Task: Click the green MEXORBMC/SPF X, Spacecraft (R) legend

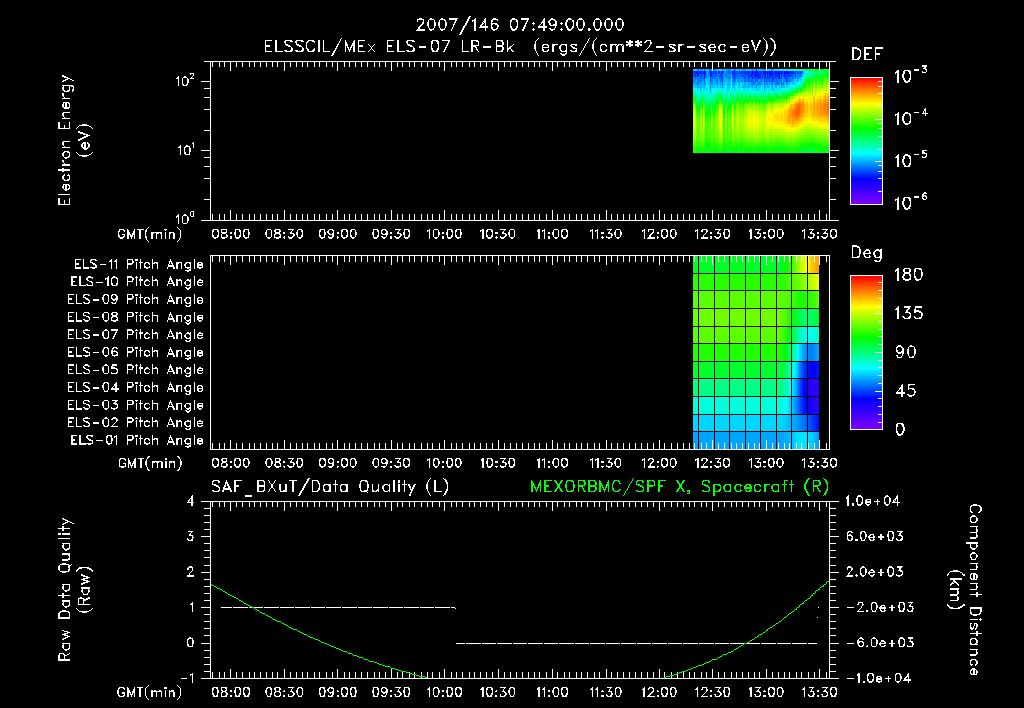Action: 679,487
